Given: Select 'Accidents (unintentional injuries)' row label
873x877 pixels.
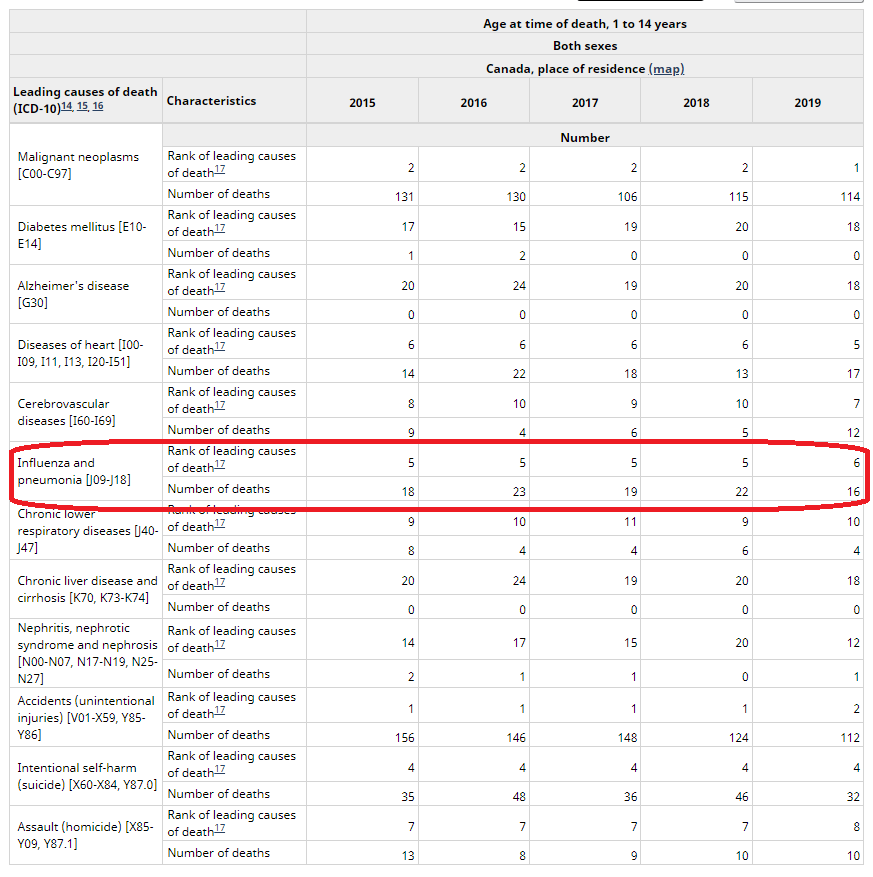Looking at the screenshot, I should (86, 717).
